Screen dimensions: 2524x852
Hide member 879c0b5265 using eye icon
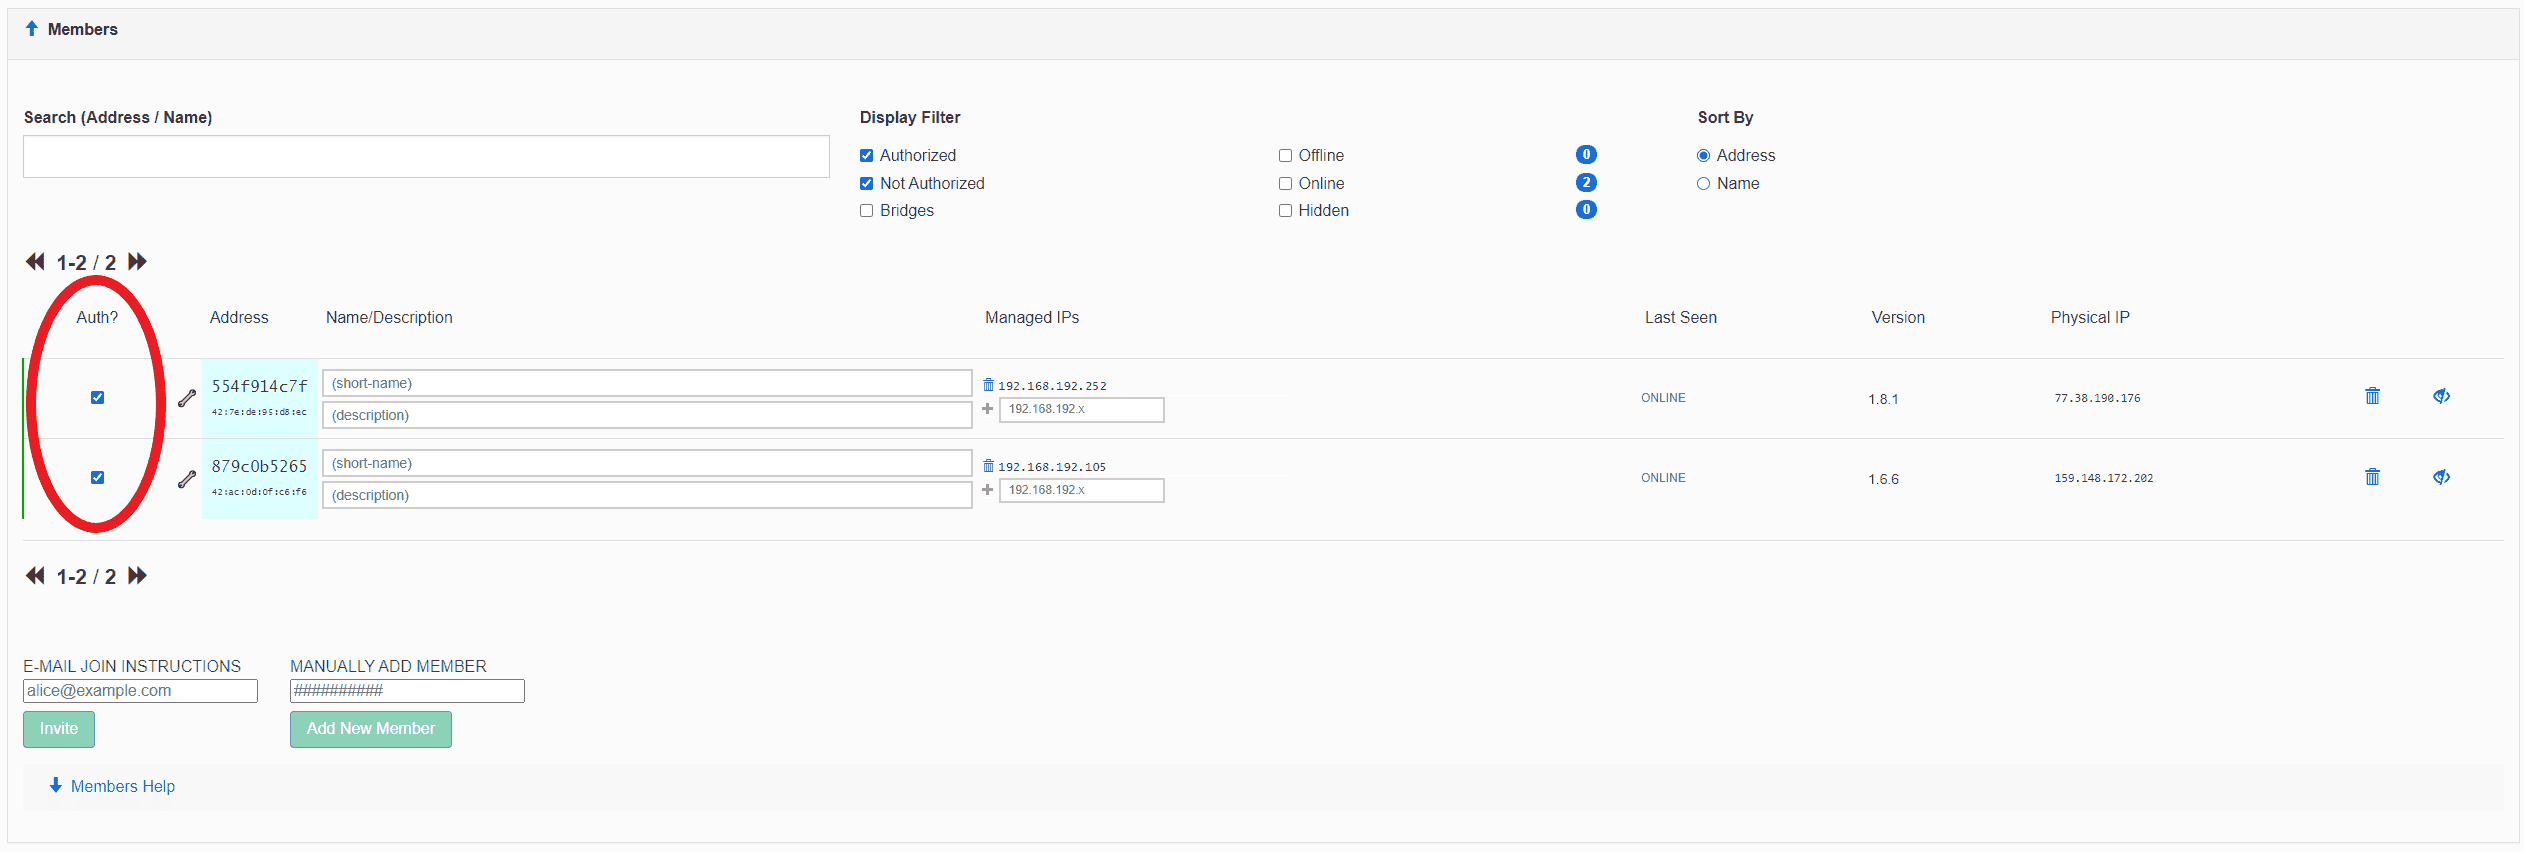tap(2441, 477)
